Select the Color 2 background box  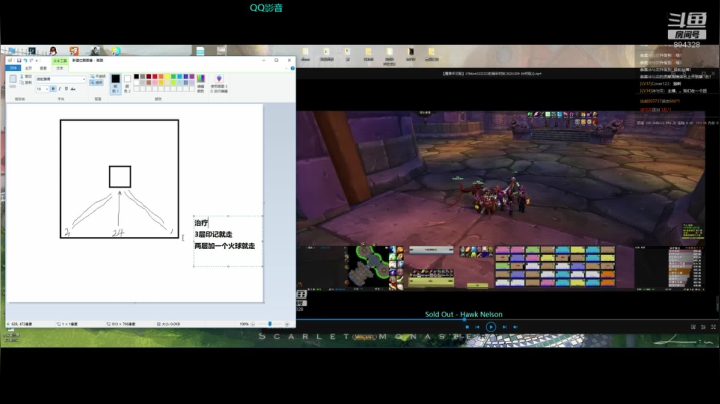127,84
